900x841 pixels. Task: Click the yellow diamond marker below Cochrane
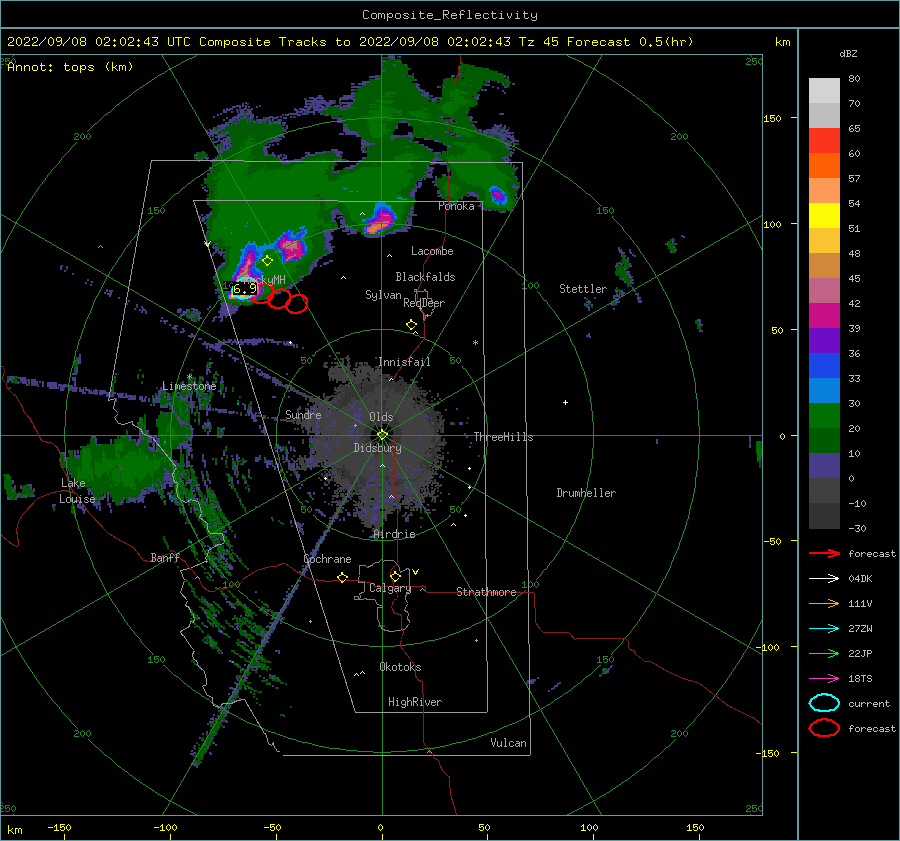(343, 577)
